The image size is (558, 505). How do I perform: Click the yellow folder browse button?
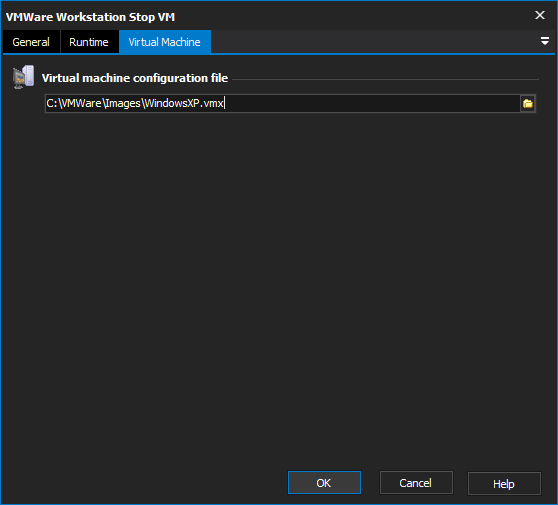pyautogui.click(x=528, y=104)
